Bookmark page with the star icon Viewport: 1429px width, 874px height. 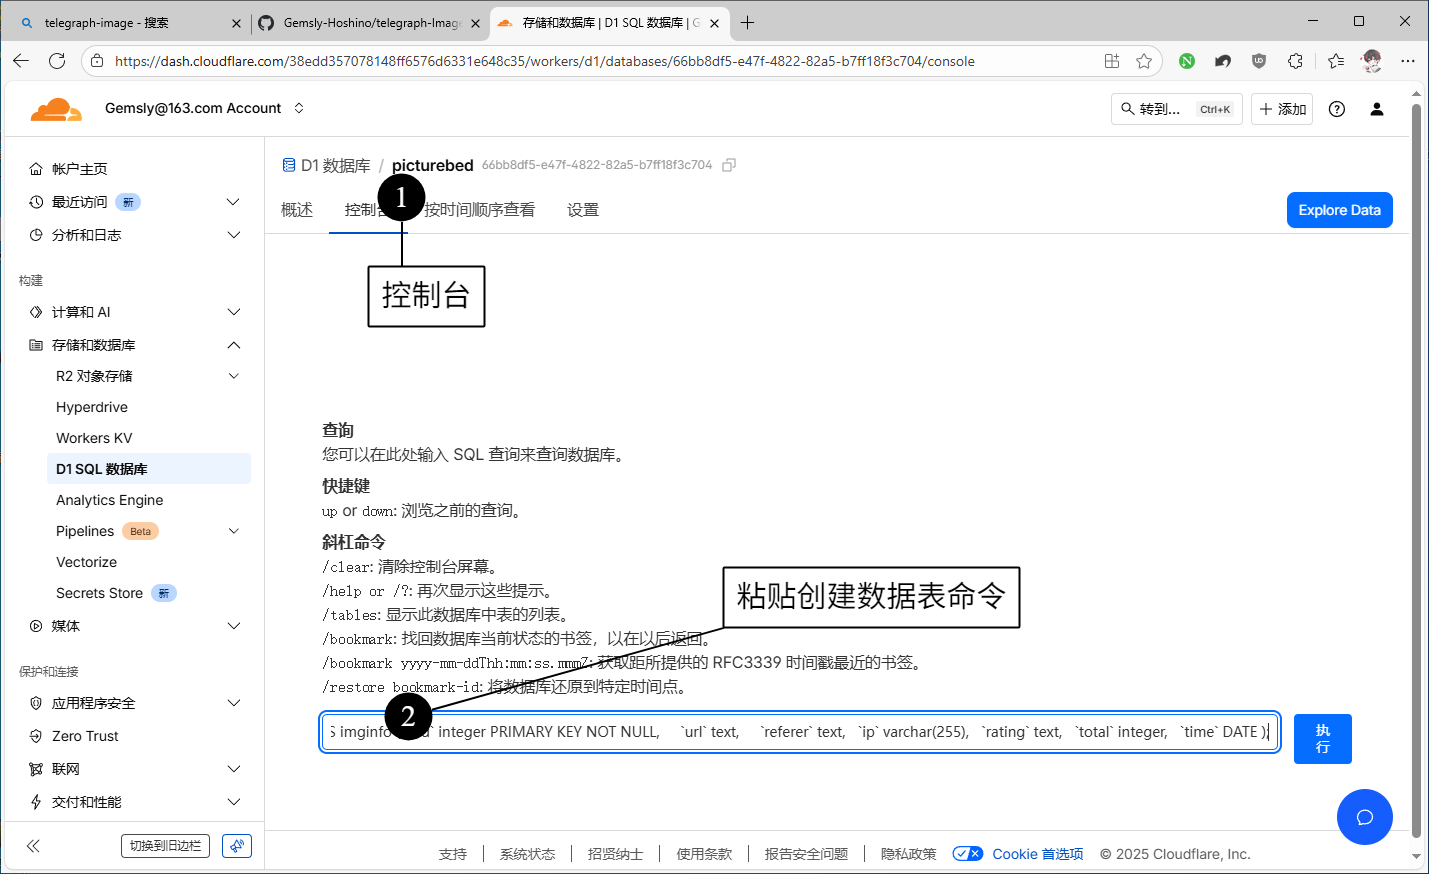(1144, 61)
